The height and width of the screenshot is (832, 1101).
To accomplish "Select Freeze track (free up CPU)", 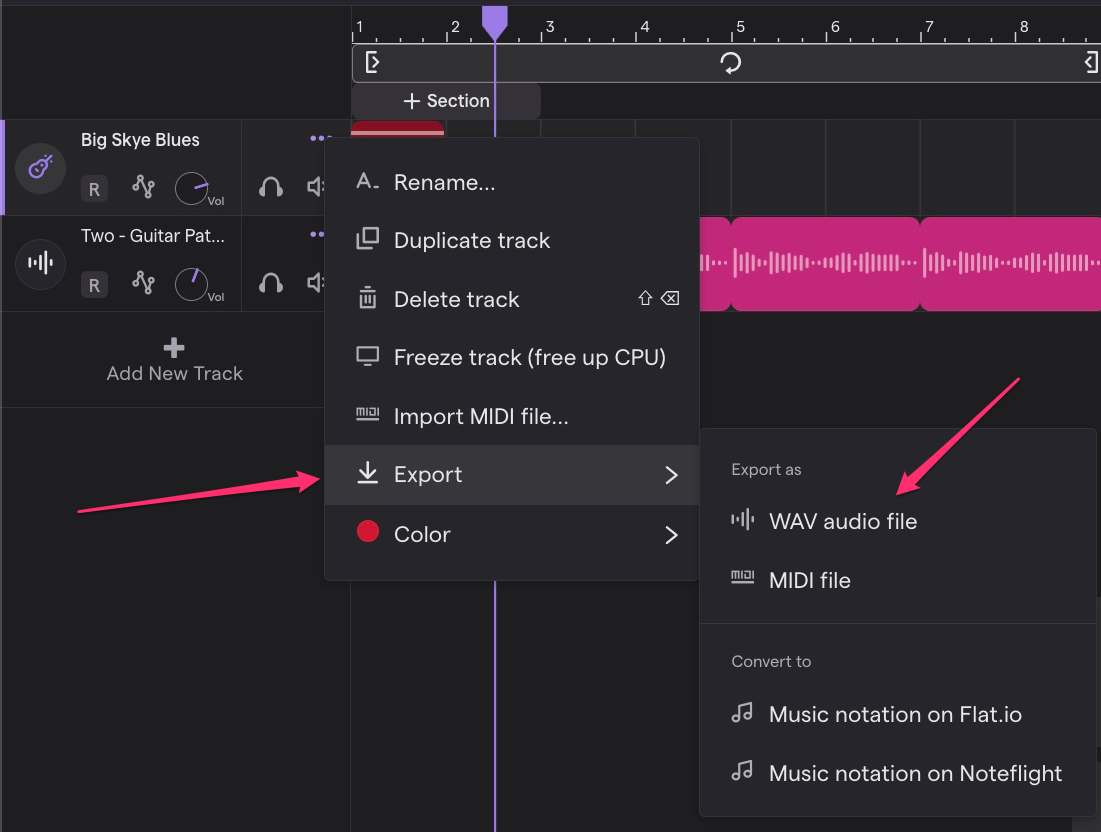I will tap(511, 358).
